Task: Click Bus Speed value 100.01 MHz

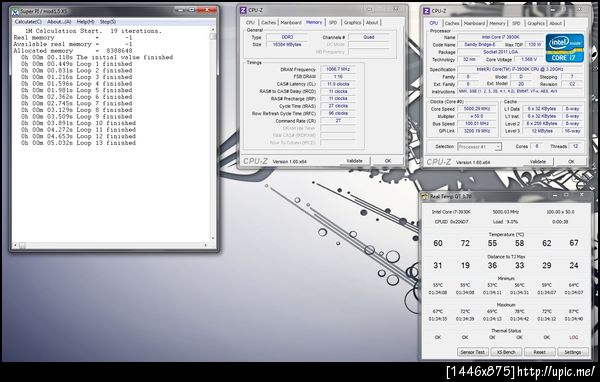Action: (477, 124)
